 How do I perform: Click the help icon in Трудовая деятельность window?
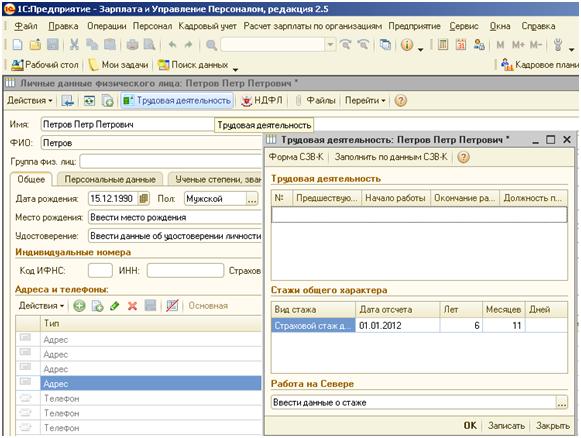click(x=463, y=157)
